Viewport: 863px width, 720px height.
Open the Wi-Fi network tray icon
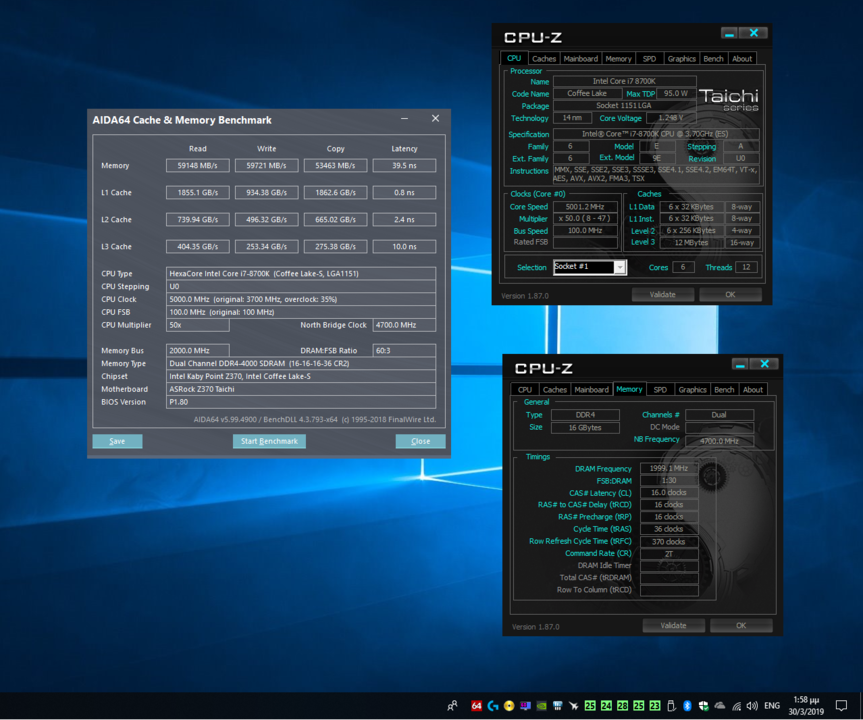click(x=736, y=706)
